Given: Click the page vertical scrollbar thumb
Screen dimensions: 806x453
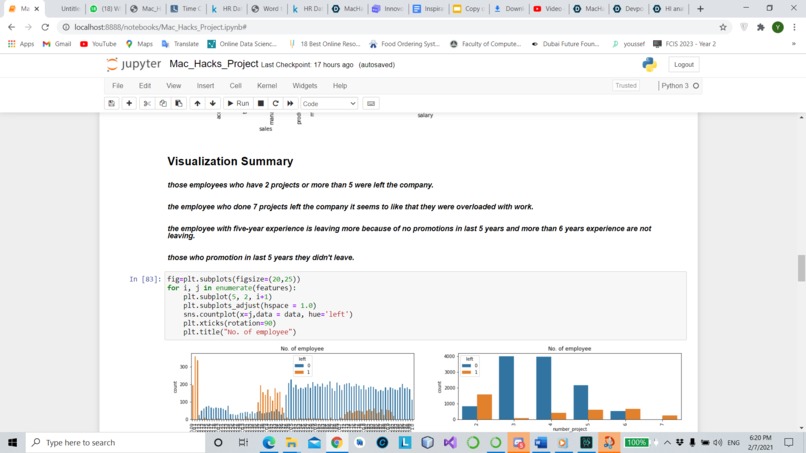Looking at the screenshot, I should coord(801,268).
